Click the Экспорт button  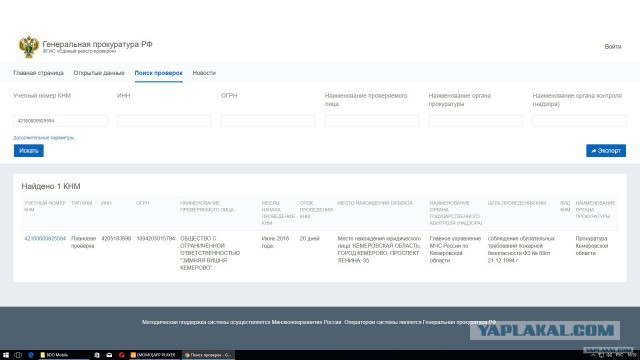point(606,151)
